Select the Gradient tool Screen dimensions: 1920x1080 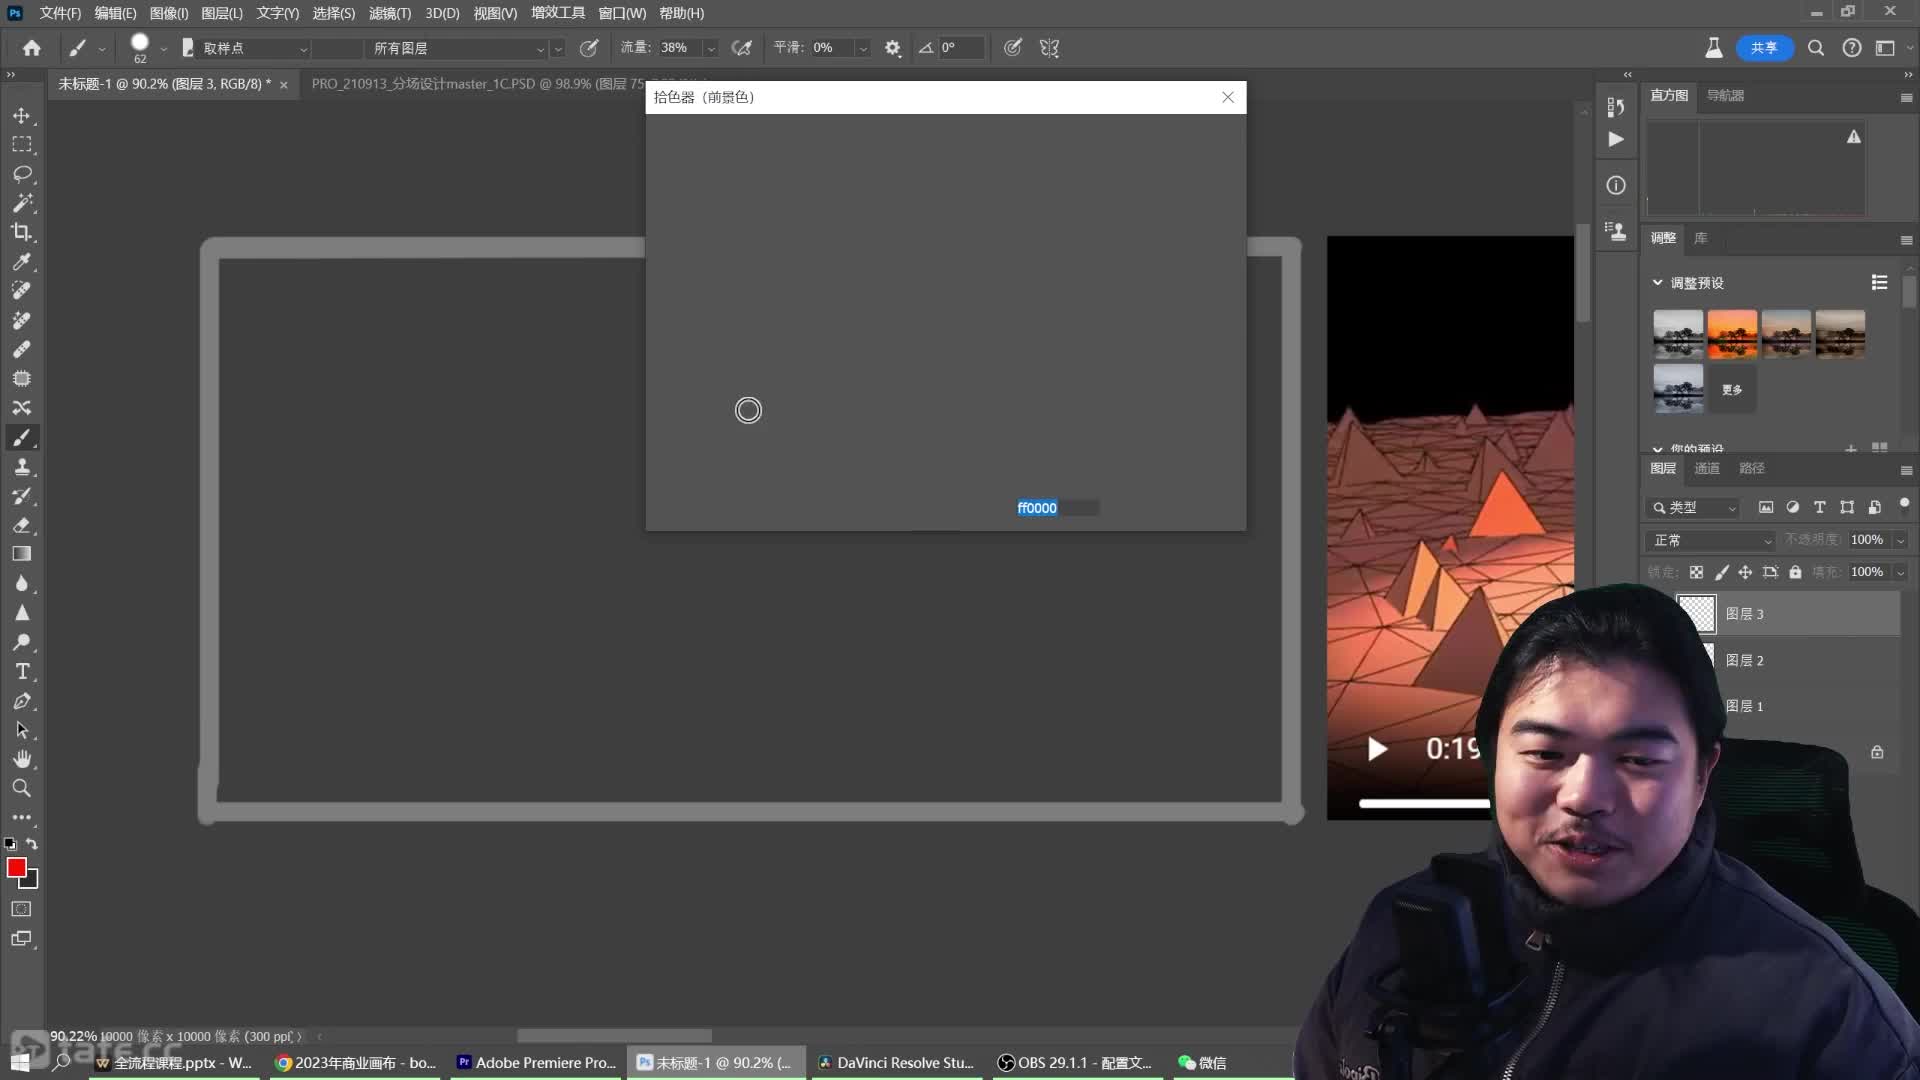pyautogui.click(x=22, y=554)
